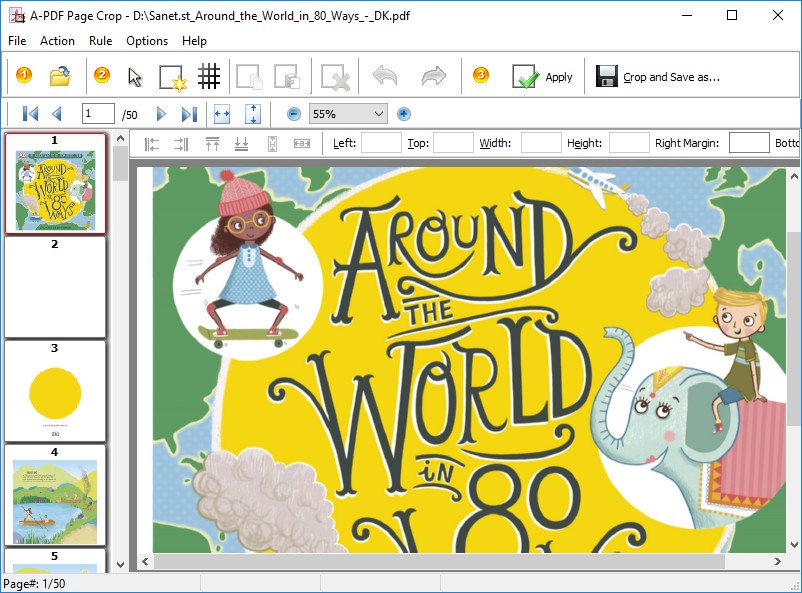The height and width of the screenshot is (593, 802).
Task: Select page 4 thumbnail
Action: [x=55, y=495]
